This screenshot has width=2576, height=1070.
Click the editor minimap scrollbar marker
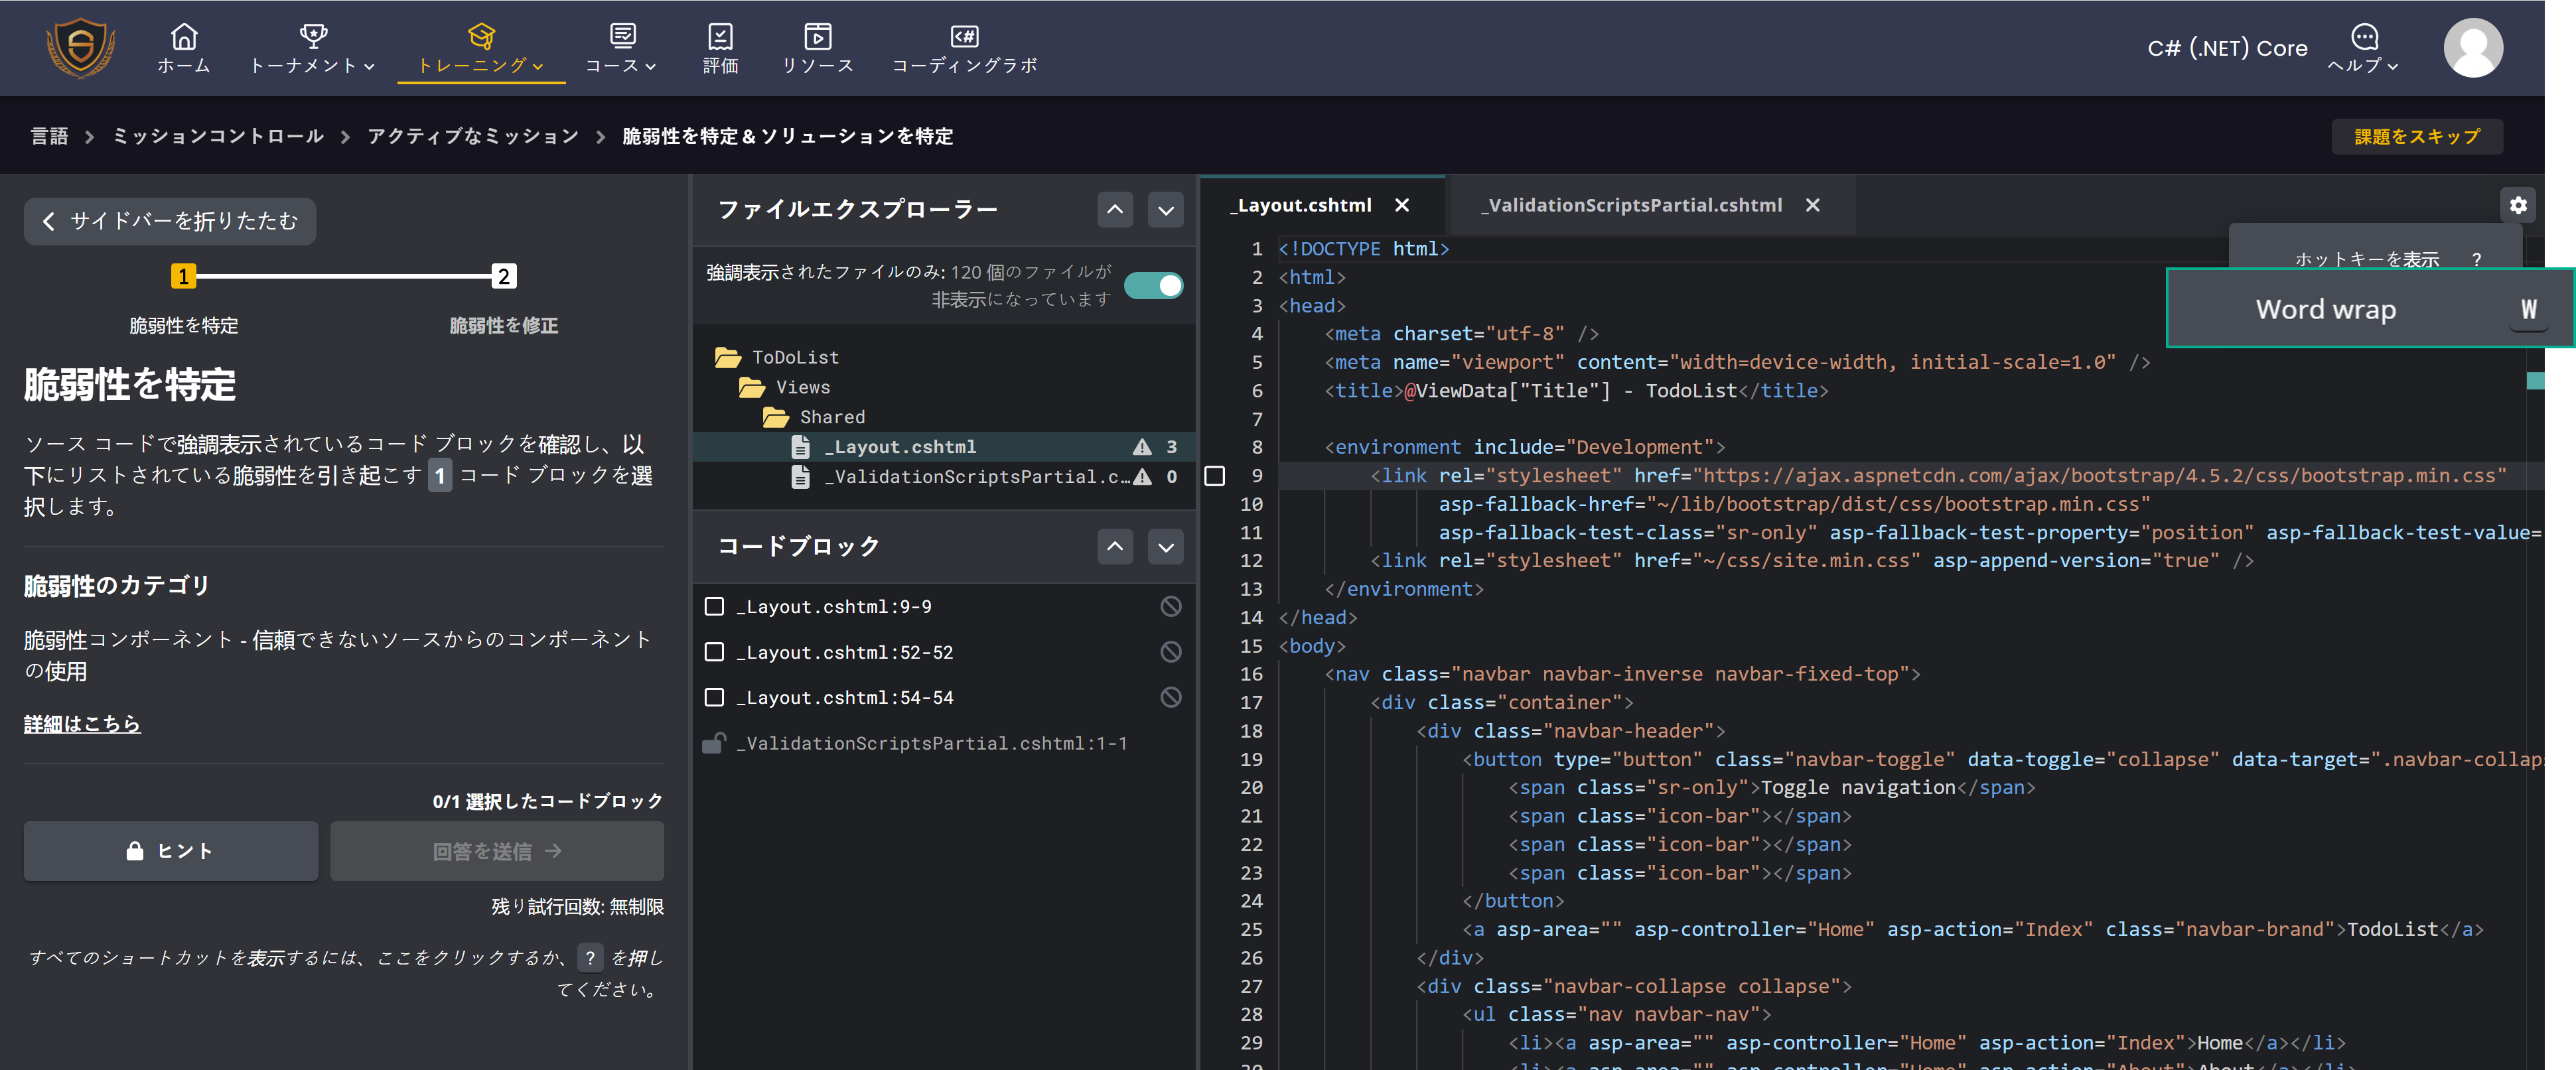pos(2535,380)
